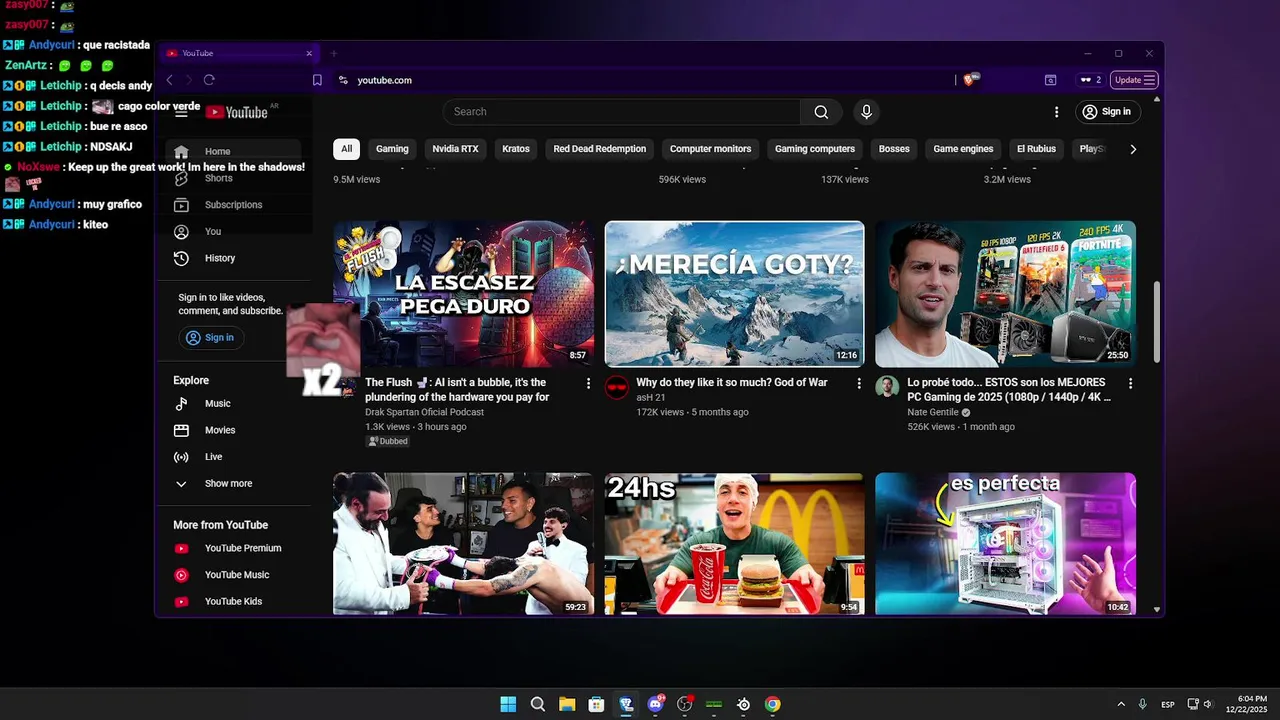Select the Red Dead Redemption chip
This screenshot has width=1280, height=720.
(x=600, y=149)
